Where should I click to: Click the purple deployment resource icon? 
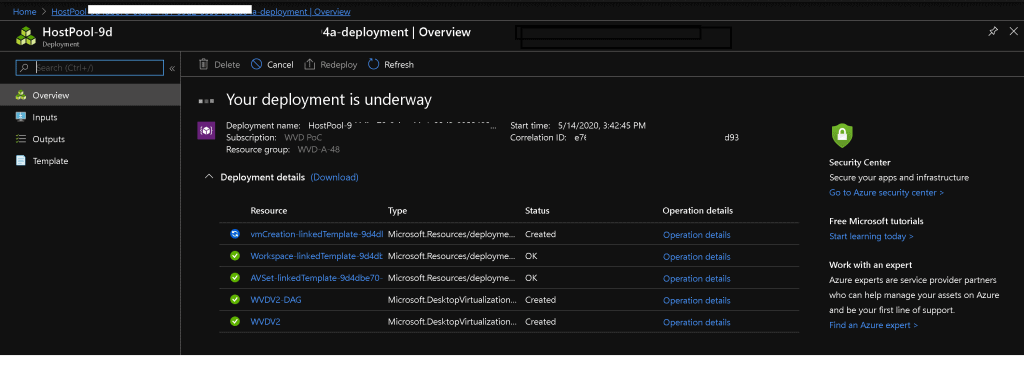point(206,131)
